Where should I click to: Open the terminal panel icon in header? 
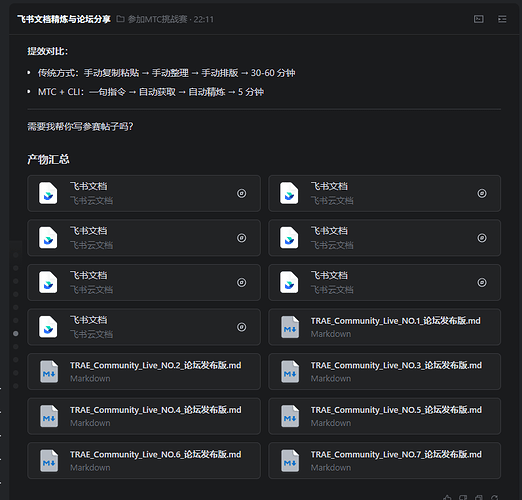[x=479, y=19]
